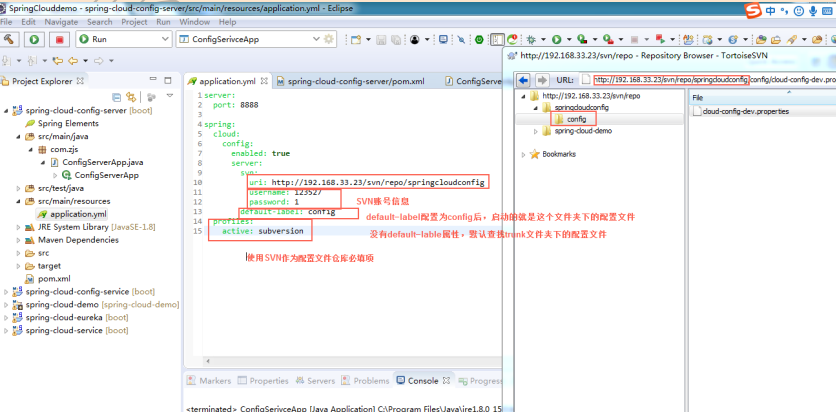The height and width of the screenshot is (412, 836).
Task: Click the New wizard toolbar icon
Action: pos(356,39)
